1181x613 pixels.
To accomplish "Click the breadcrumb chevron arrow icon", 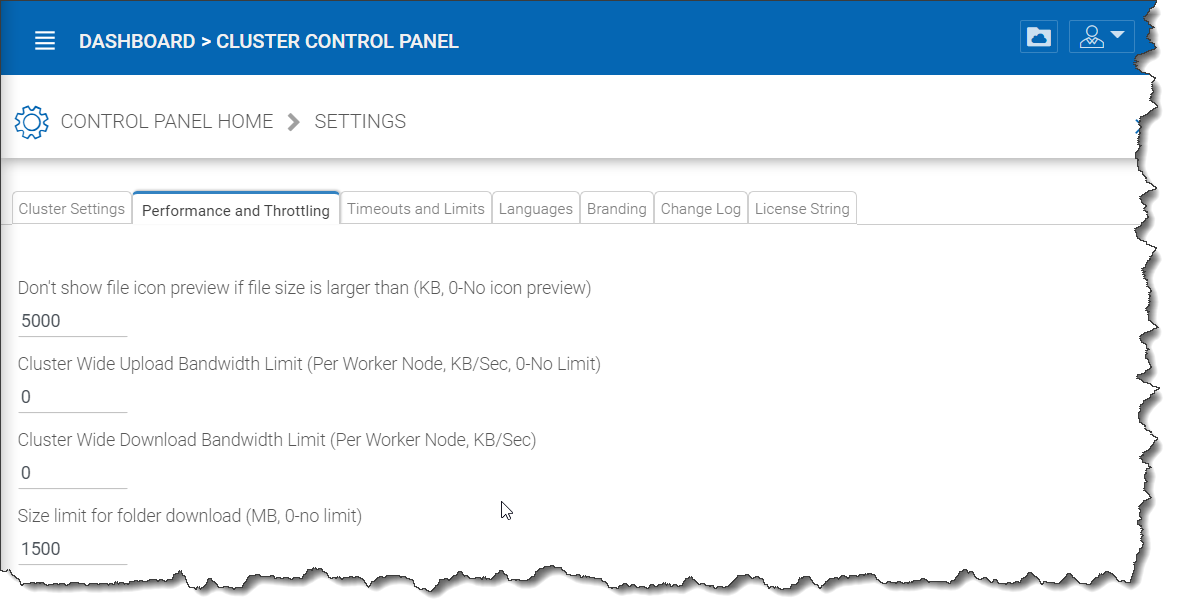I will pos(294,122).
